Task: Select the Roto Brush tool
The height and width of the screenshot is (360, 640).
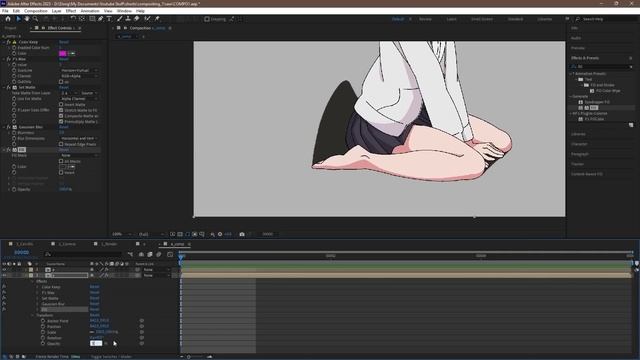Action: click(x=147, y=19)
